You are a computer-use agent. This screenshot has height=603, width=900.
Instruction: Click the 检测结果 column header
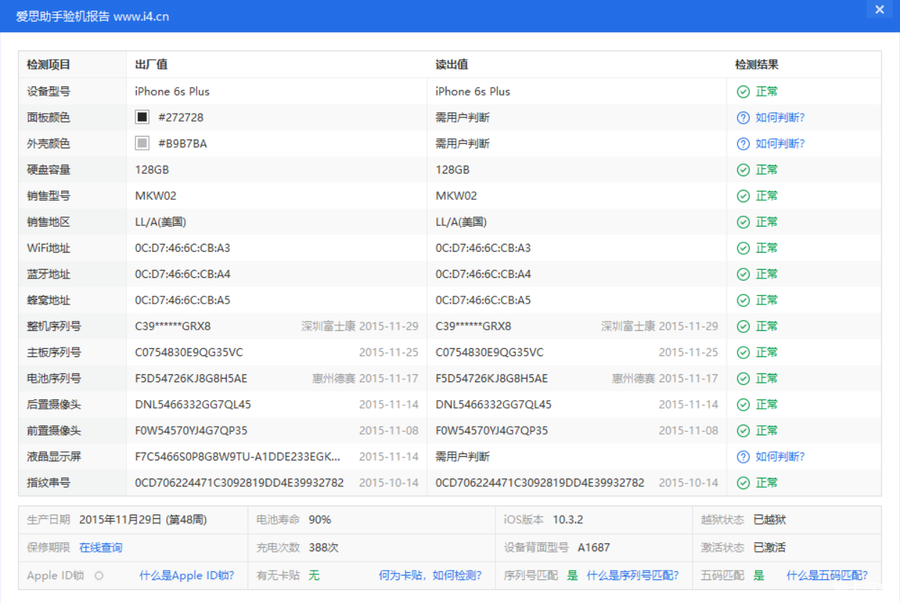[757, 64]
